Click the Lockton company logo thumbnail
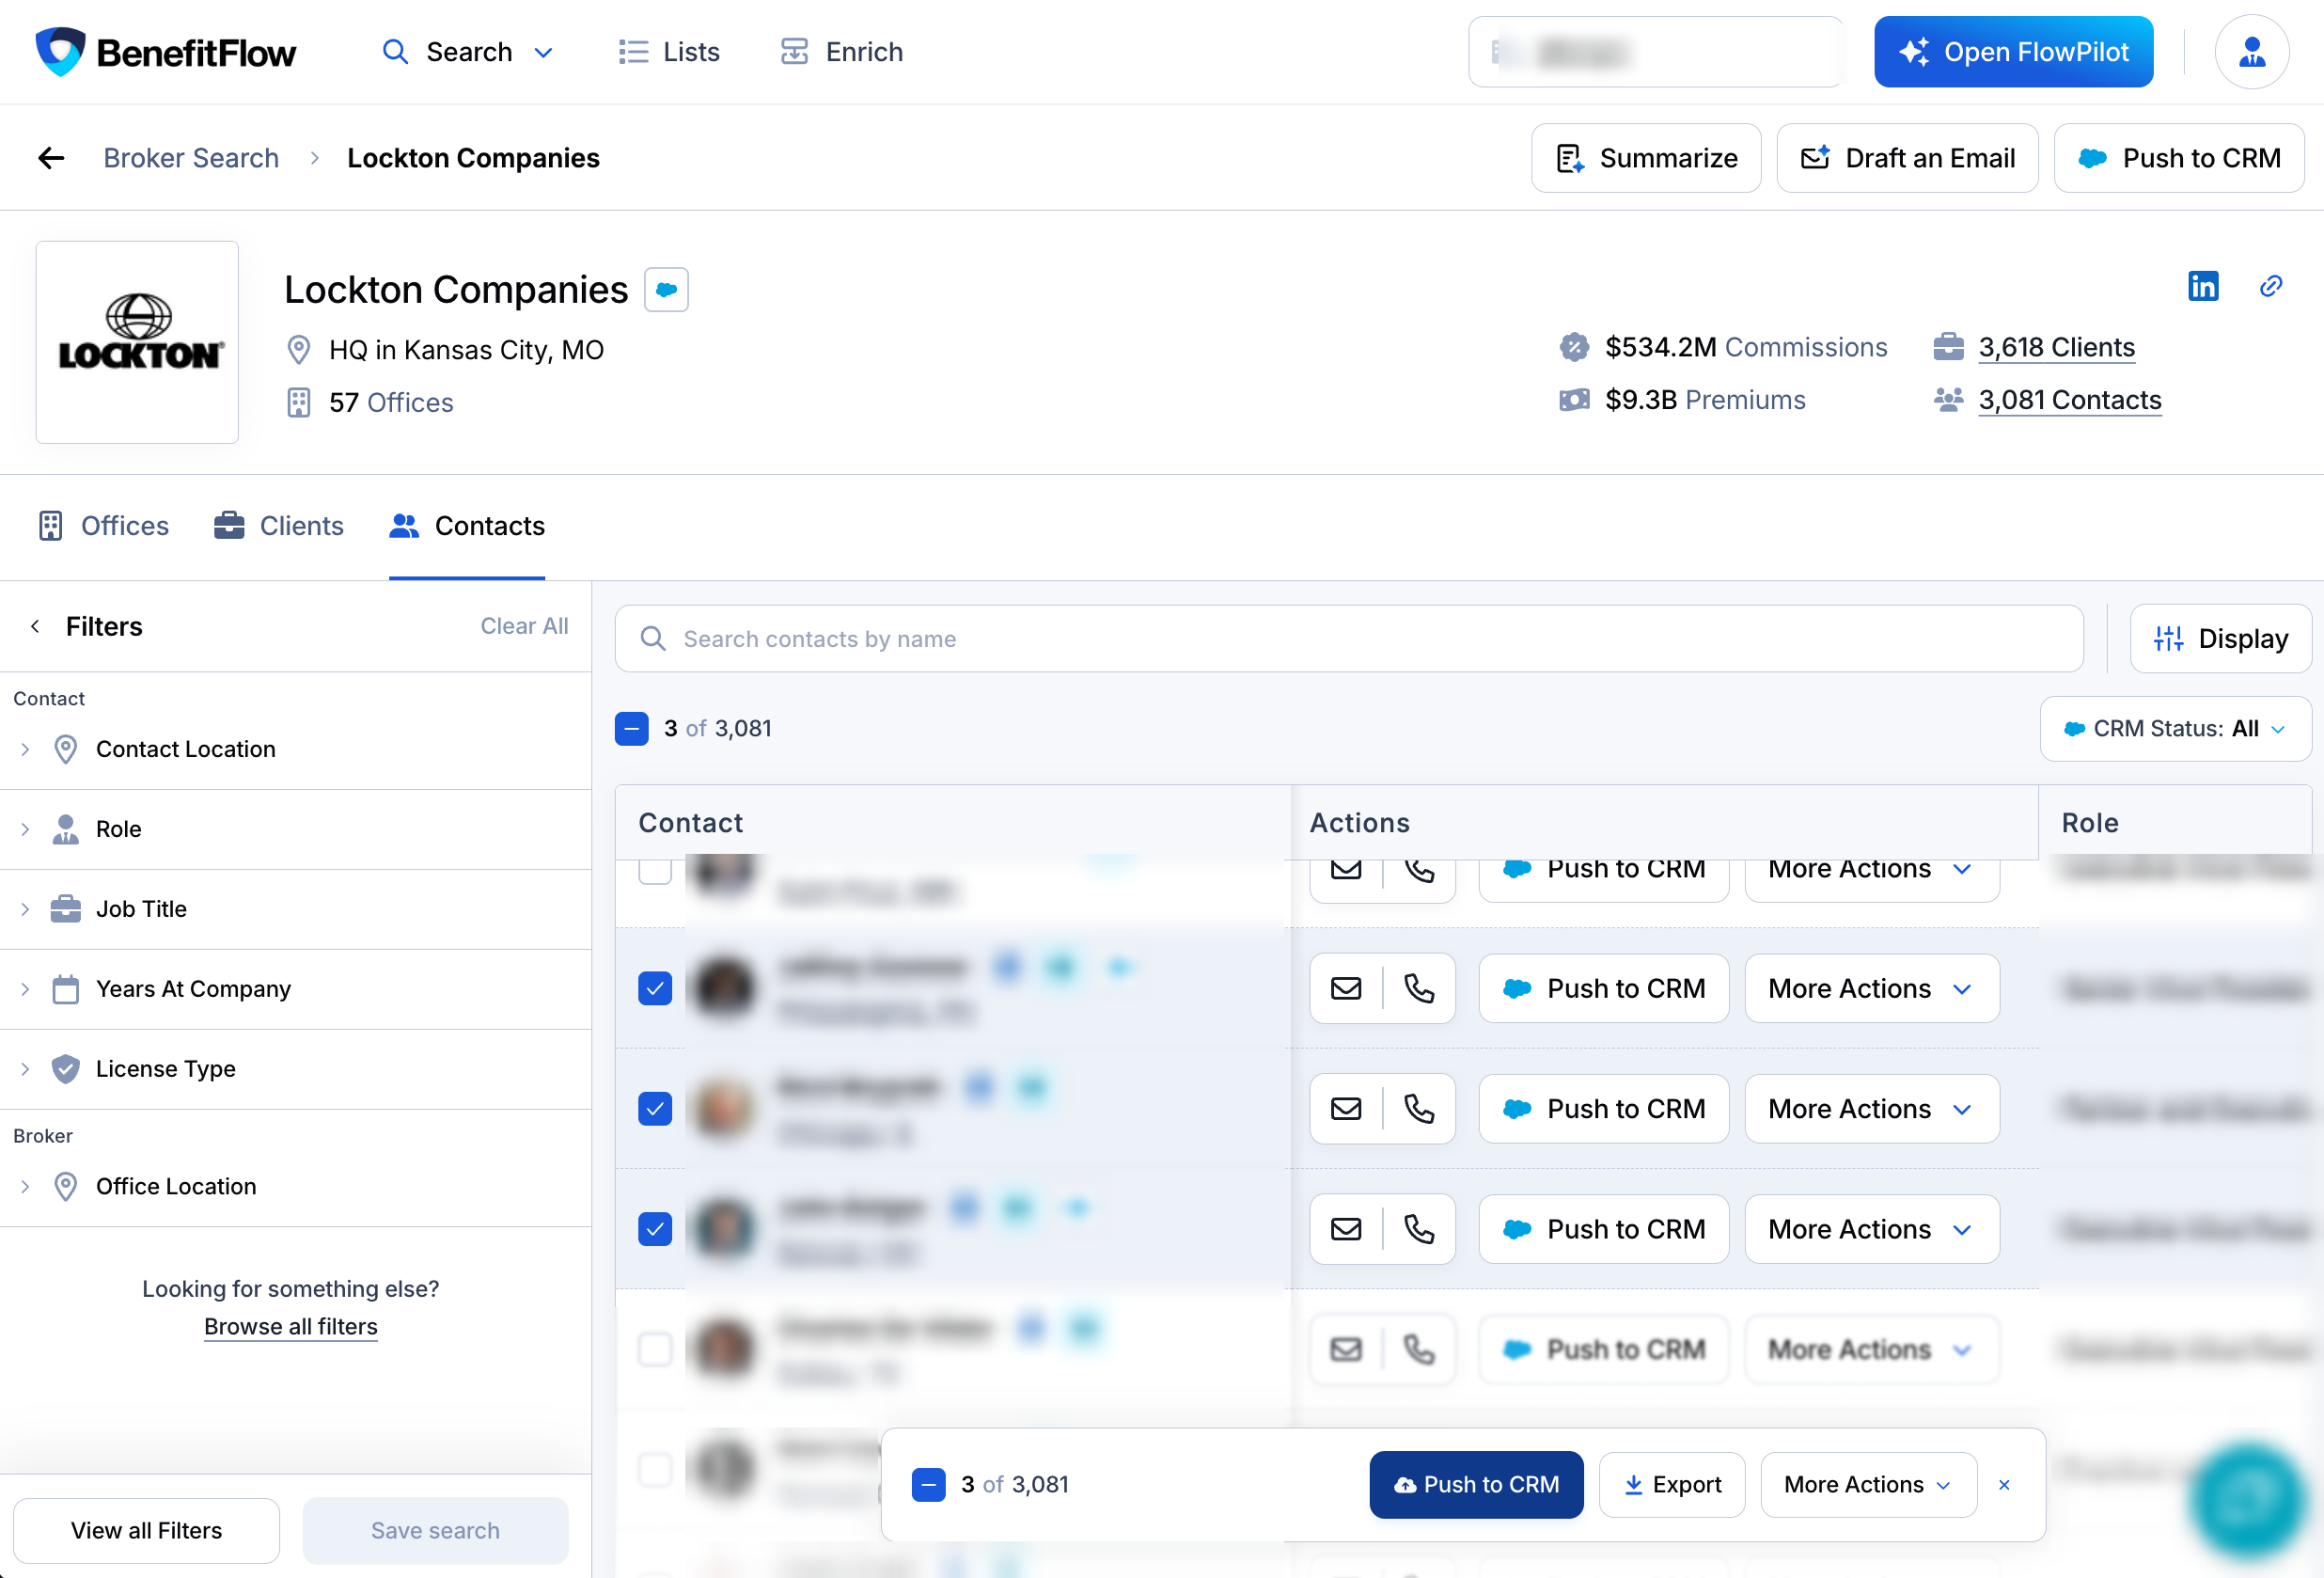The image size is (2324, 1578). (137, 342)
